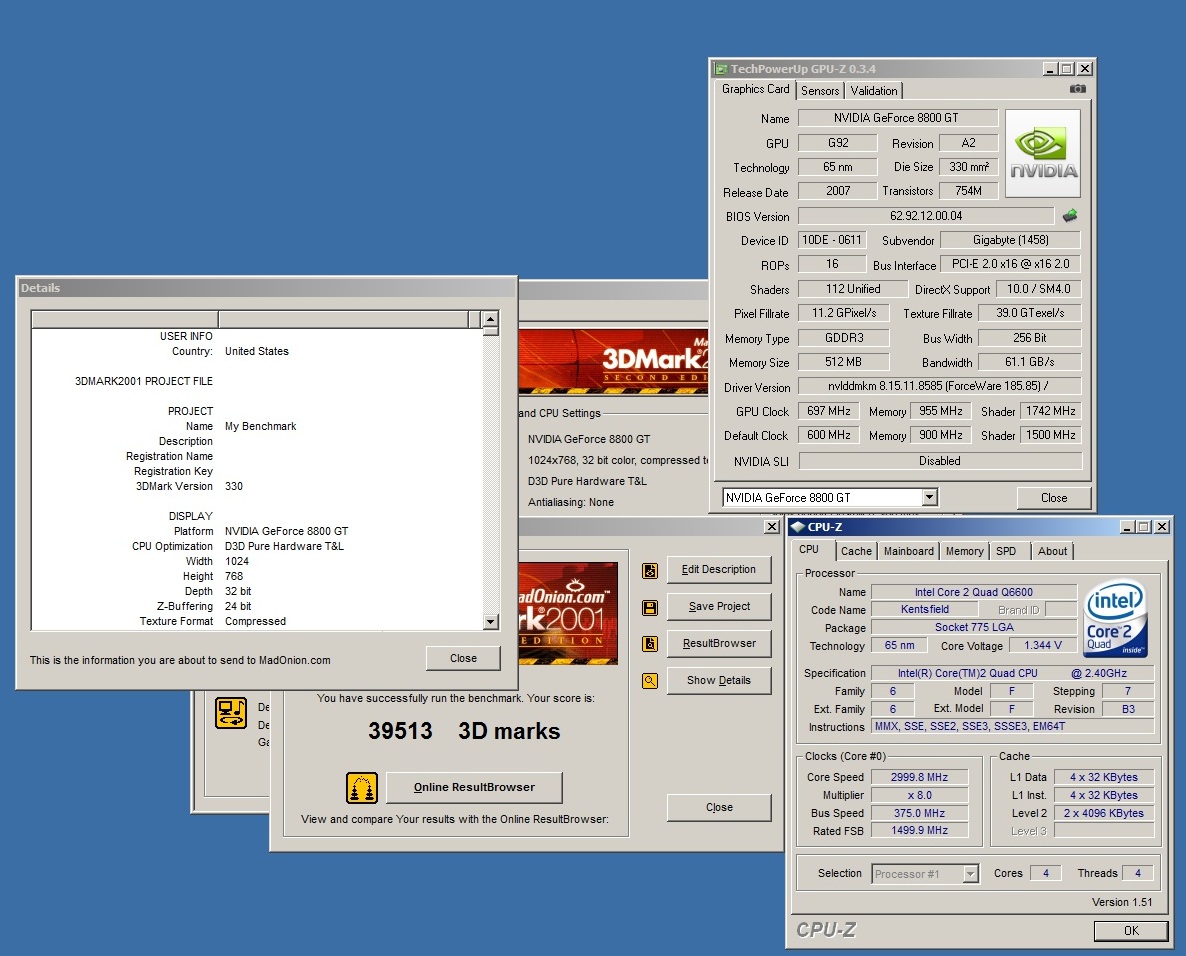Click the Cores count field showing 4
The height and width of the screenshot is (956, 1186).
click(x=1045, y=874)
